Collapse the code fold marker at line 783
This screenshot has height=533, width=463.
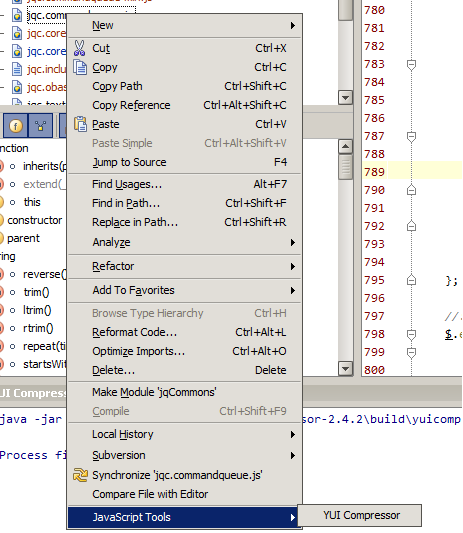(411, 65)
